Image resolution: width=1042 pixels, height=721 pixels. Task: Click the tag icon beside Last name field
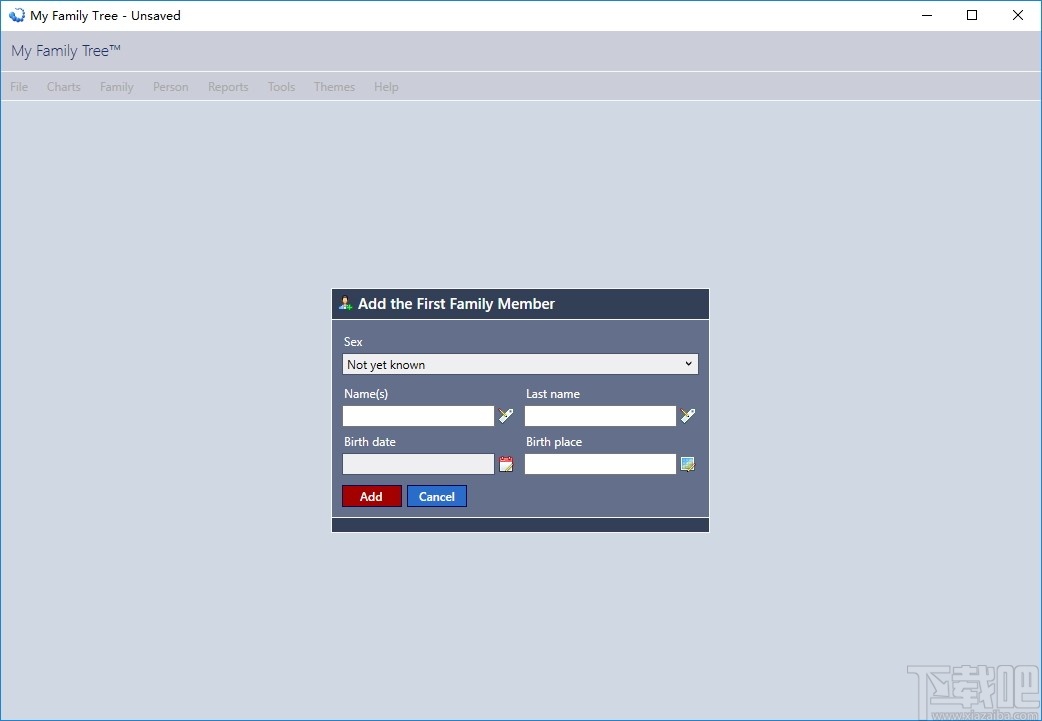click(688, 416)
